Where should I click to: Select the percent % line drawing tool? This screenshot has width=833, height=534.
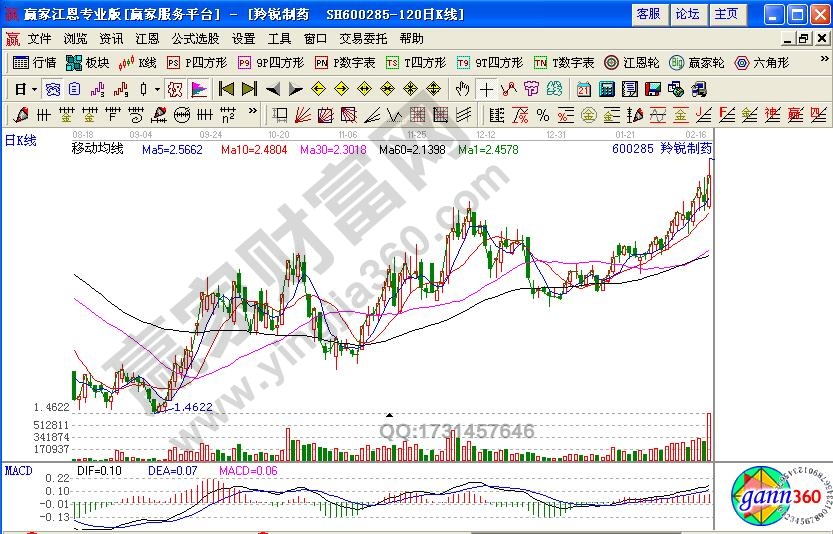coord(543,113)
